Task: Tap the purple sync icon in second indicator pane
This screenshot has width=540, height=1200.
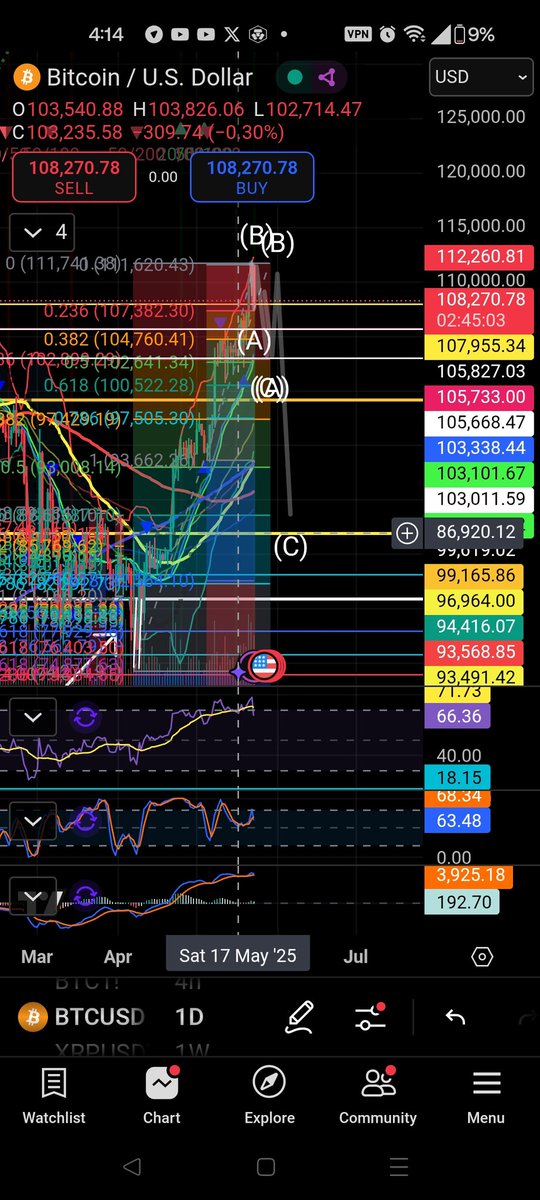Action: pyautogui.click(x=85, y=821)
